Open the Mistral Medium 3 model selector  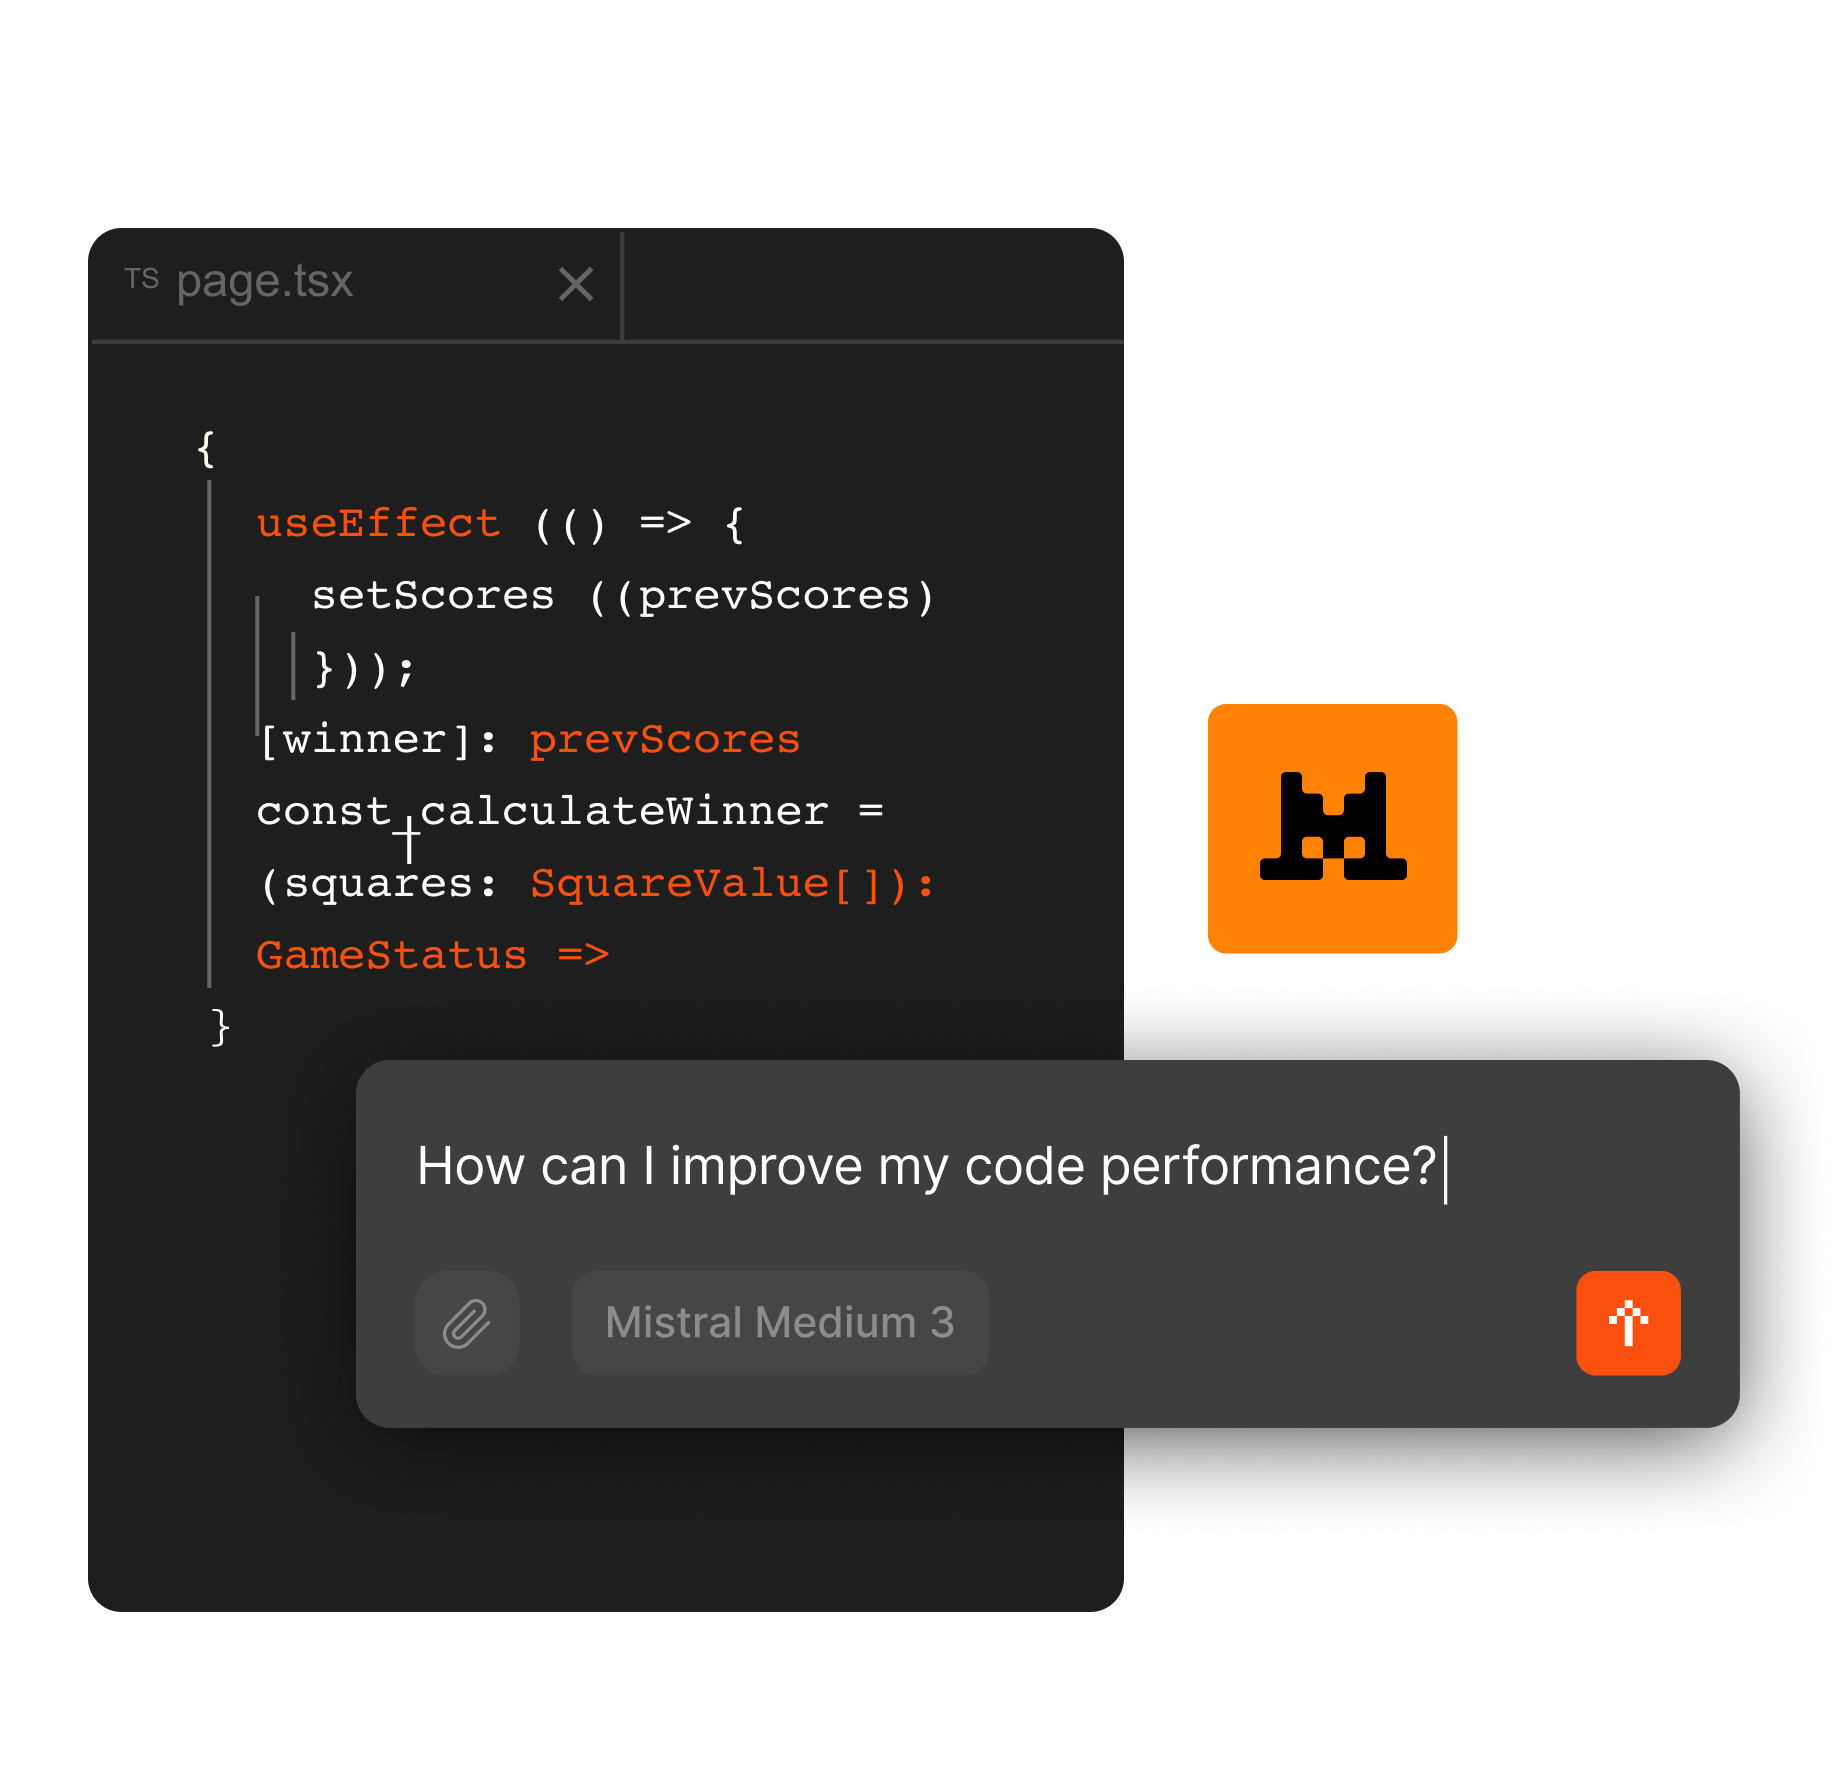point(780,1323)
